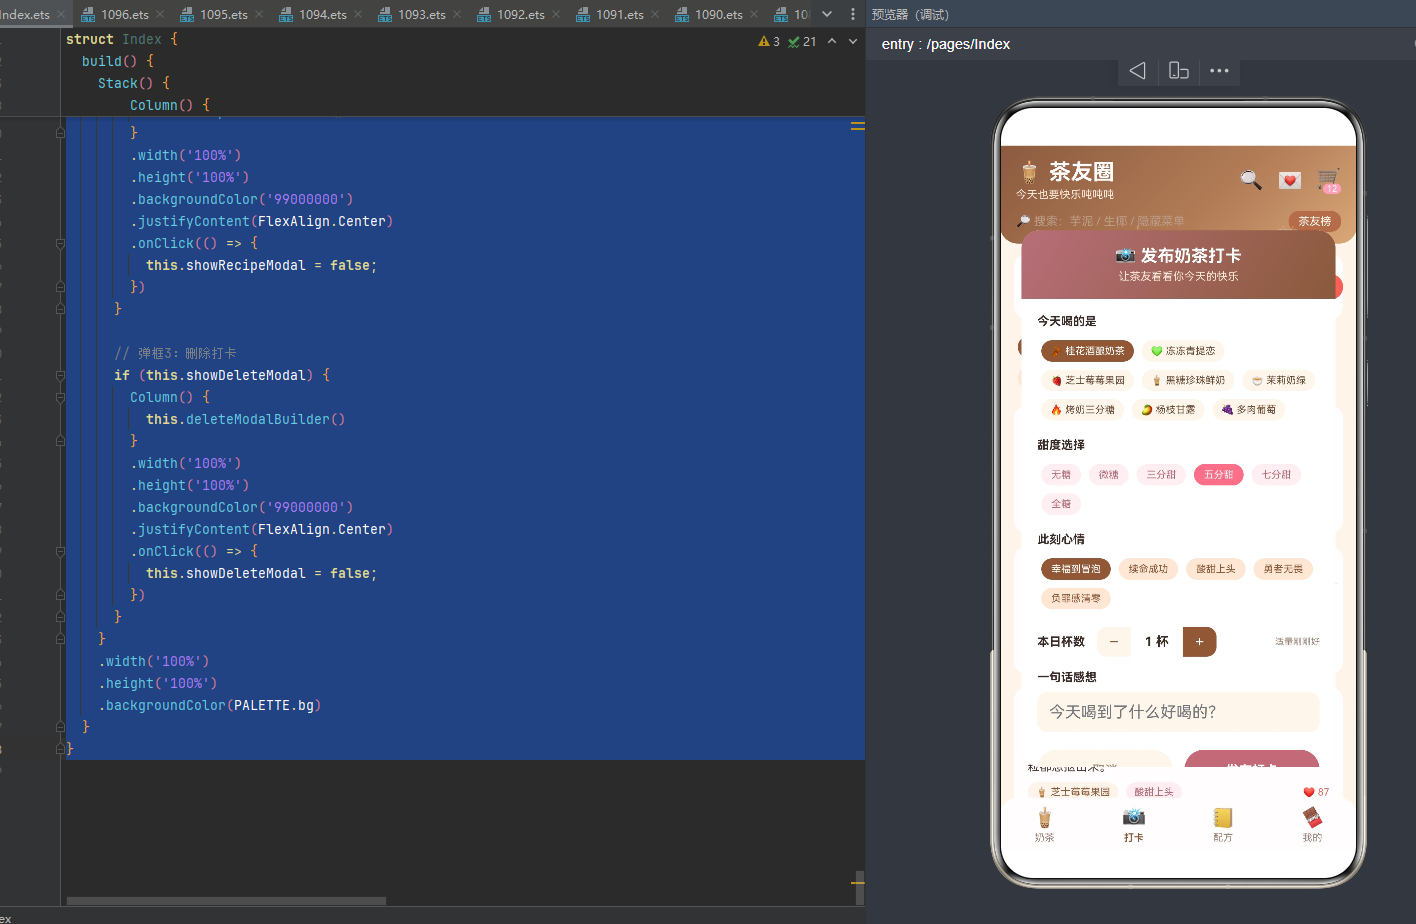Image resolution: width=1416 pixels, height=924 pixels.
Task: Click the 今天喝到了什么好喝的? text field
Action: tap(1178, 712)
